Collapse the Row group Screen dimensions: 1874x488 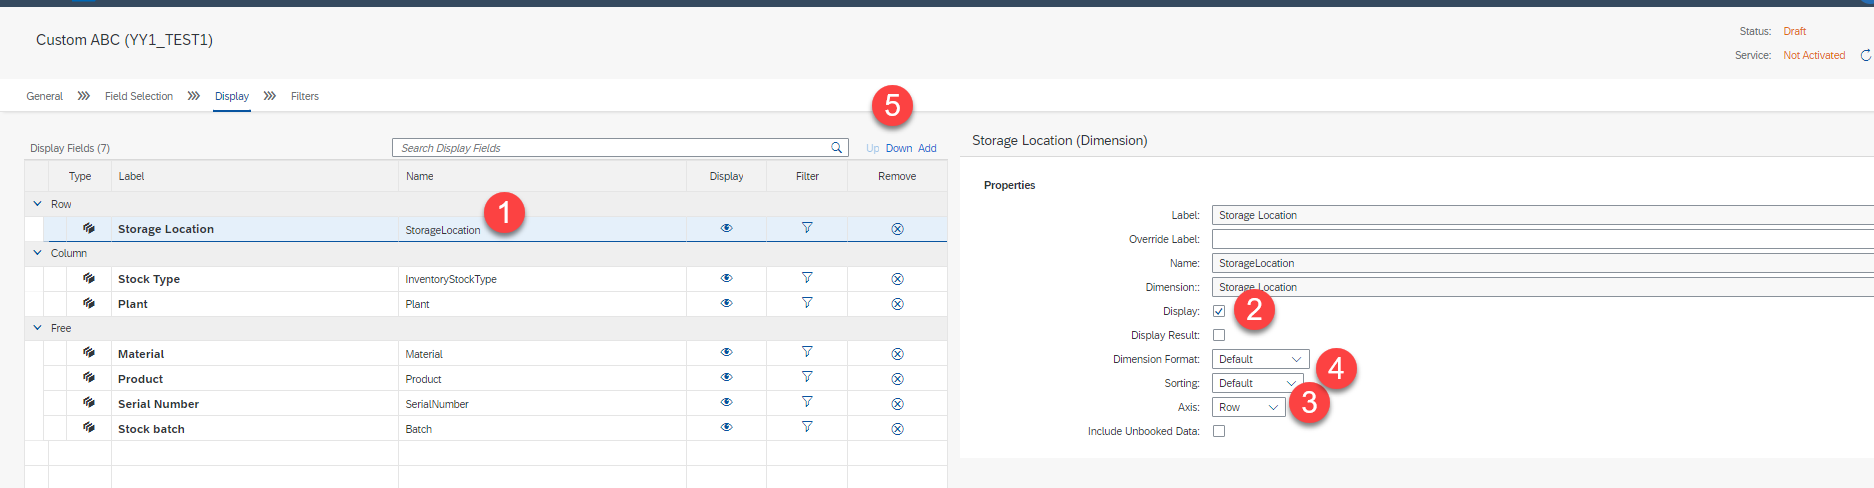[x=38, y=204]
